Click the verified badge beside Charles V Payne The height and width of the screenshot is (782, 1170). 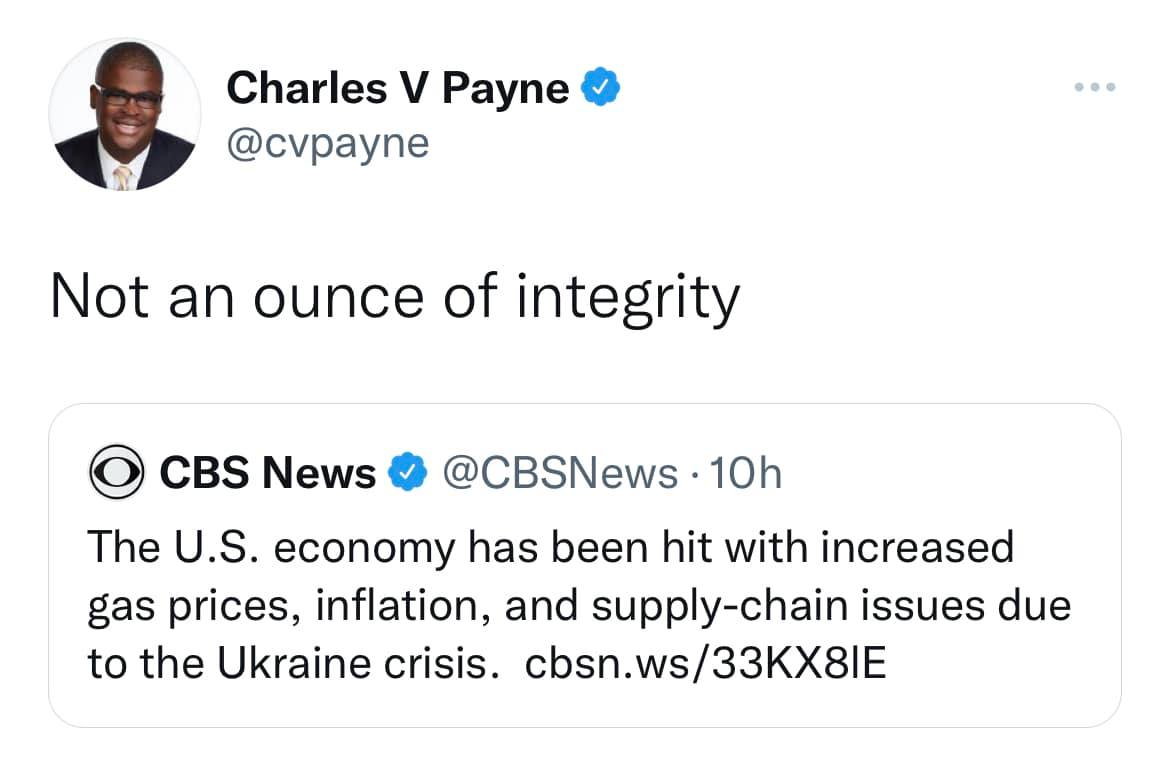pyautogui.click(x=601, y=89)
